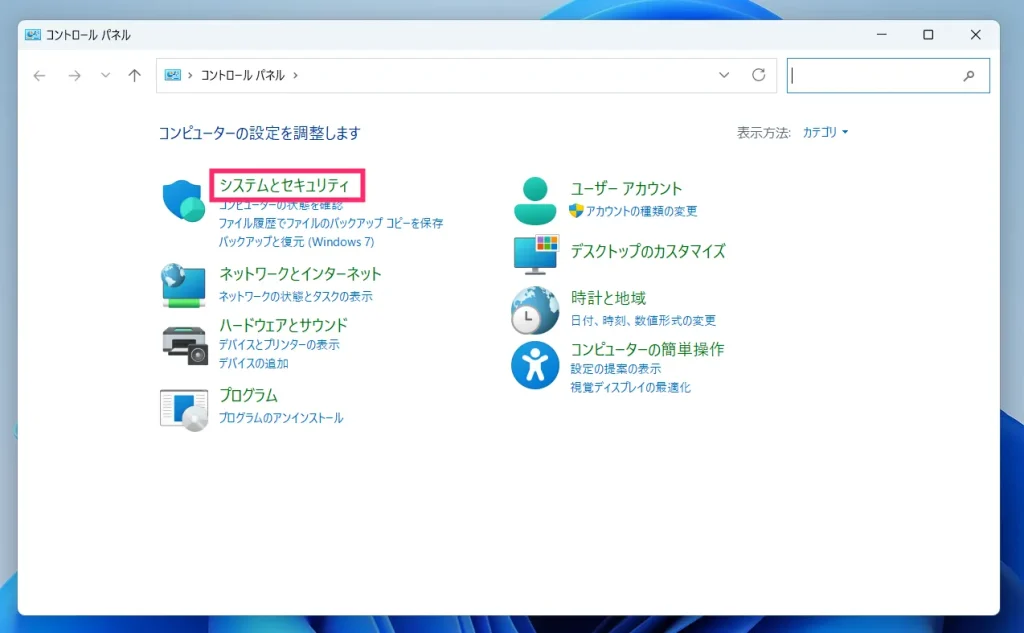1024x633 pixels.
Task: Open the ネットワークとインターネット globe icon
Action: (x=184, y=285)
